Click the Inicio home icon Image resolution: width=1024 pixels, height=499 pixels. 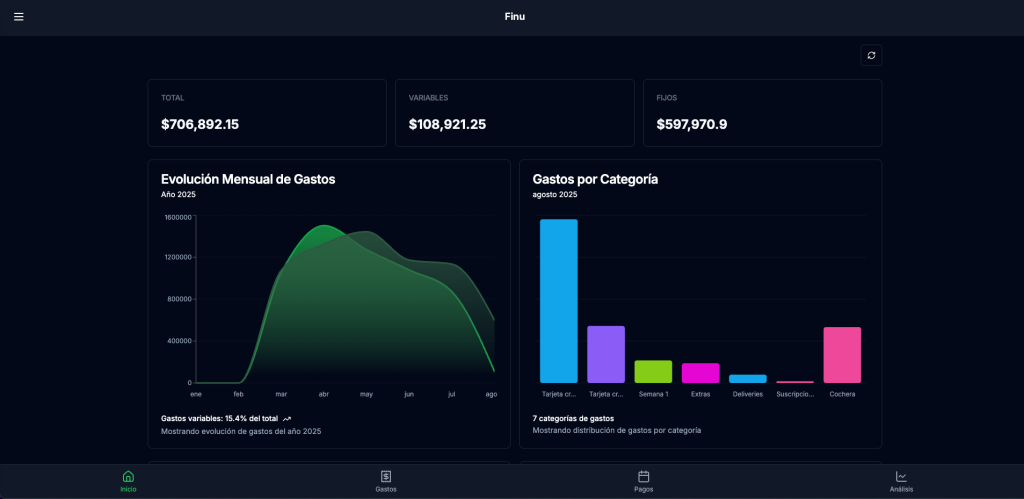[x=128, y=476]
